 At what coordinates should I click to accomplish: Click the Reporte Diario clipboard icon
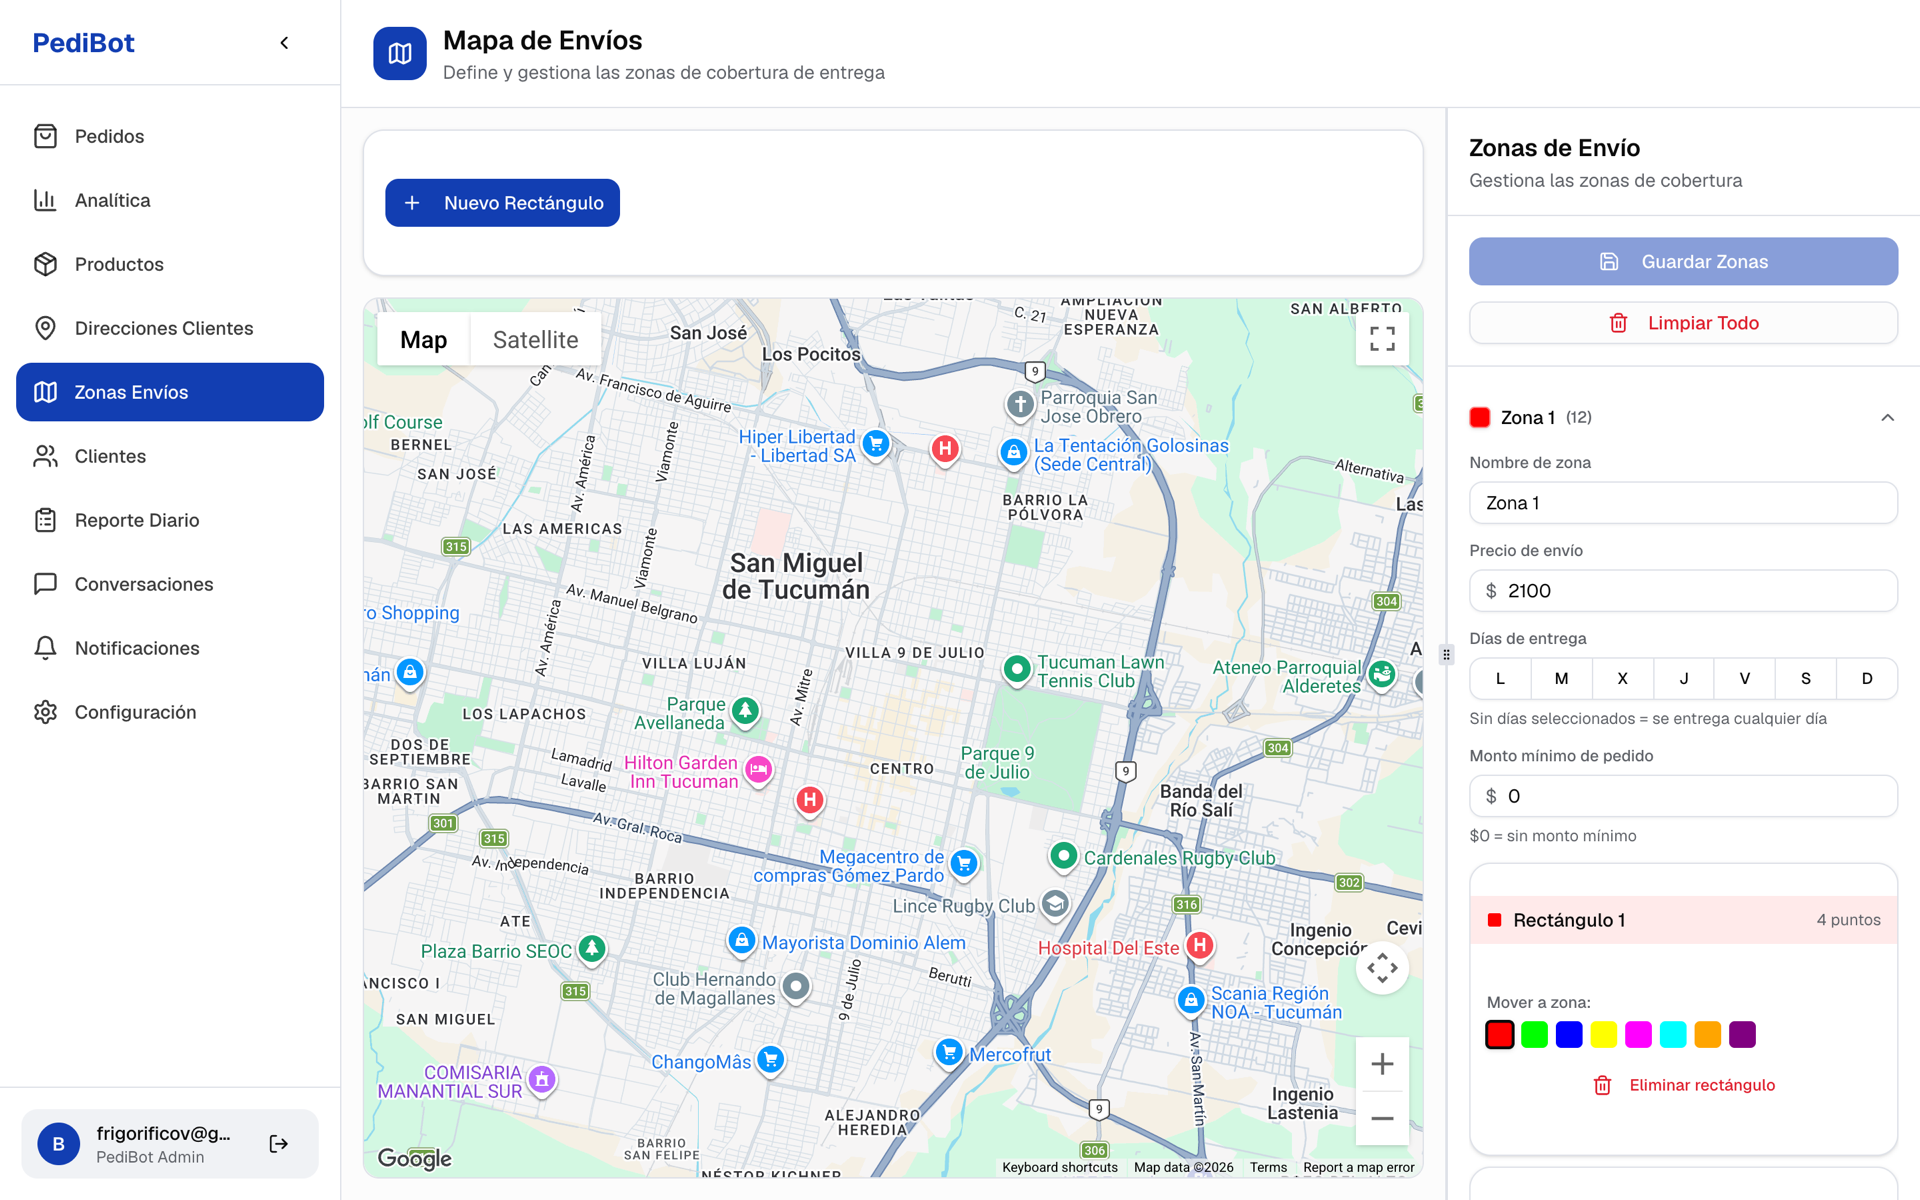coord(45,520)
